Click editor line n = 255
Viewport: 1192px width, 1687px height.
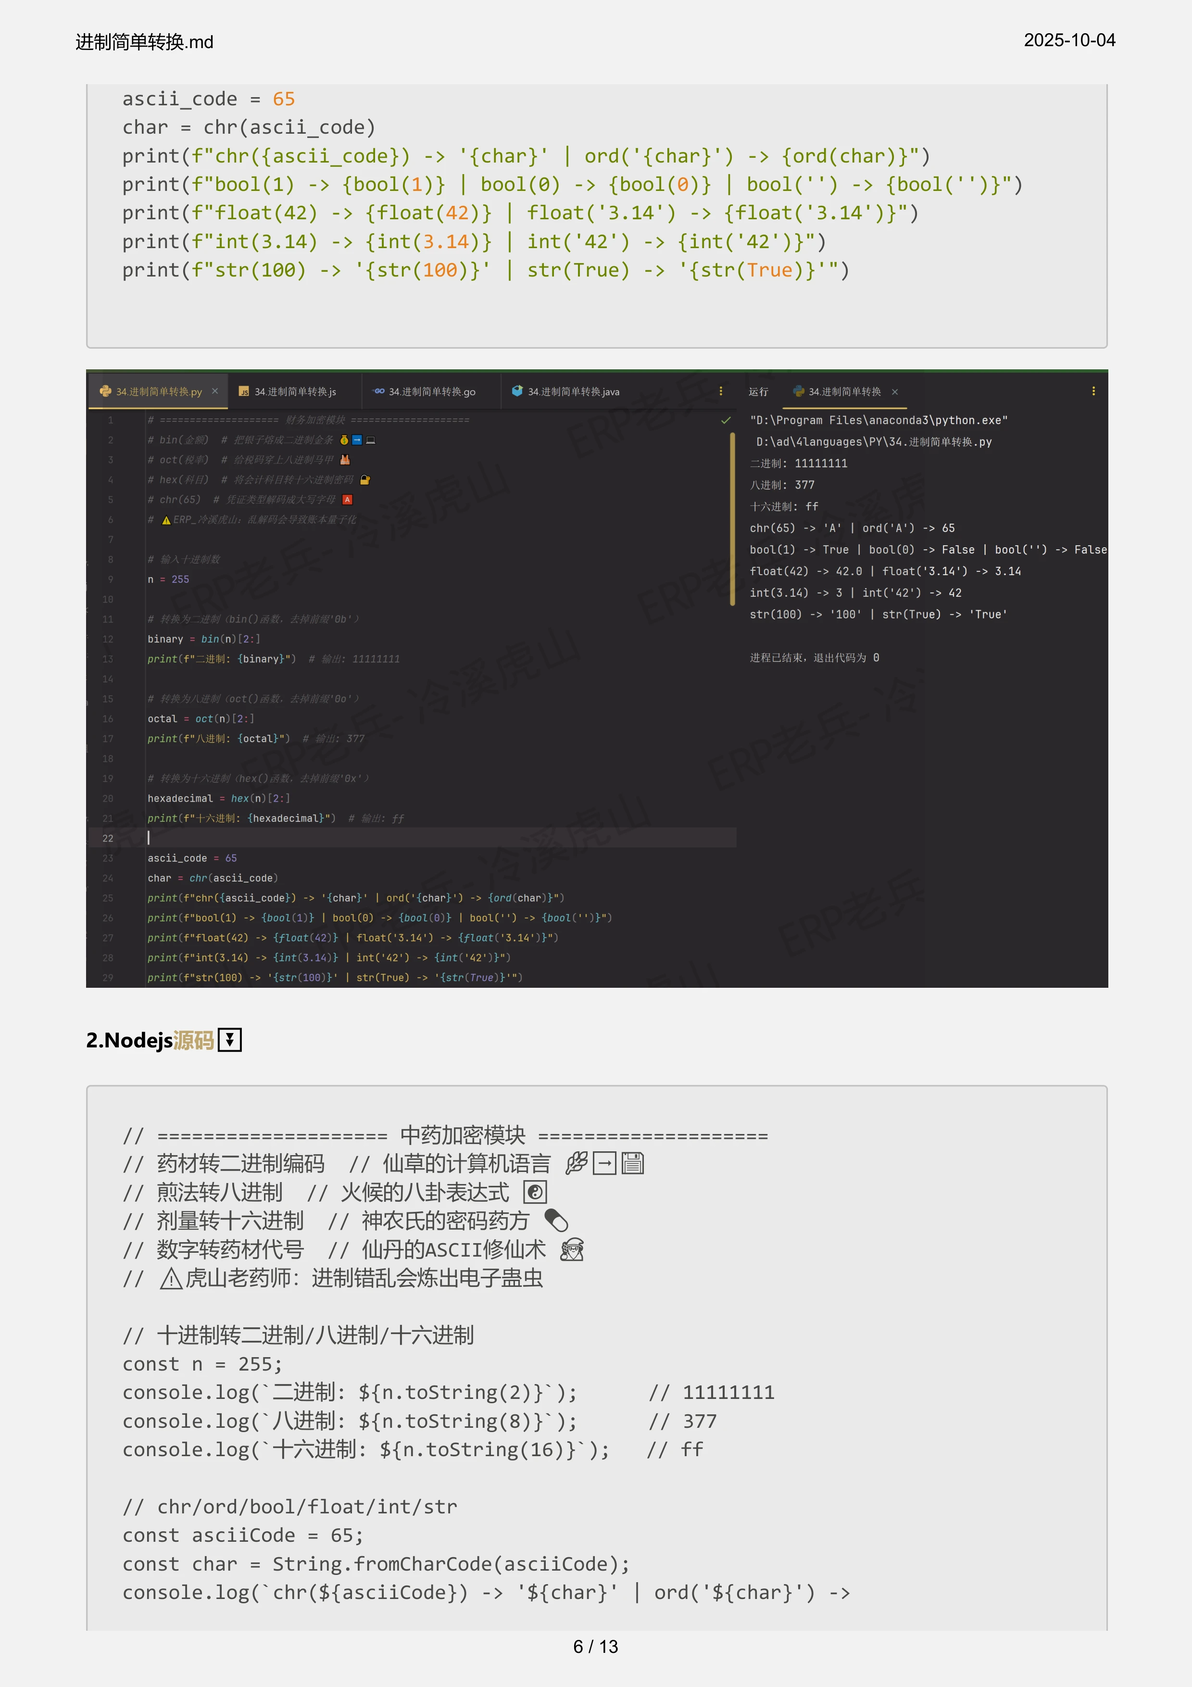click(x=168, y=579)
